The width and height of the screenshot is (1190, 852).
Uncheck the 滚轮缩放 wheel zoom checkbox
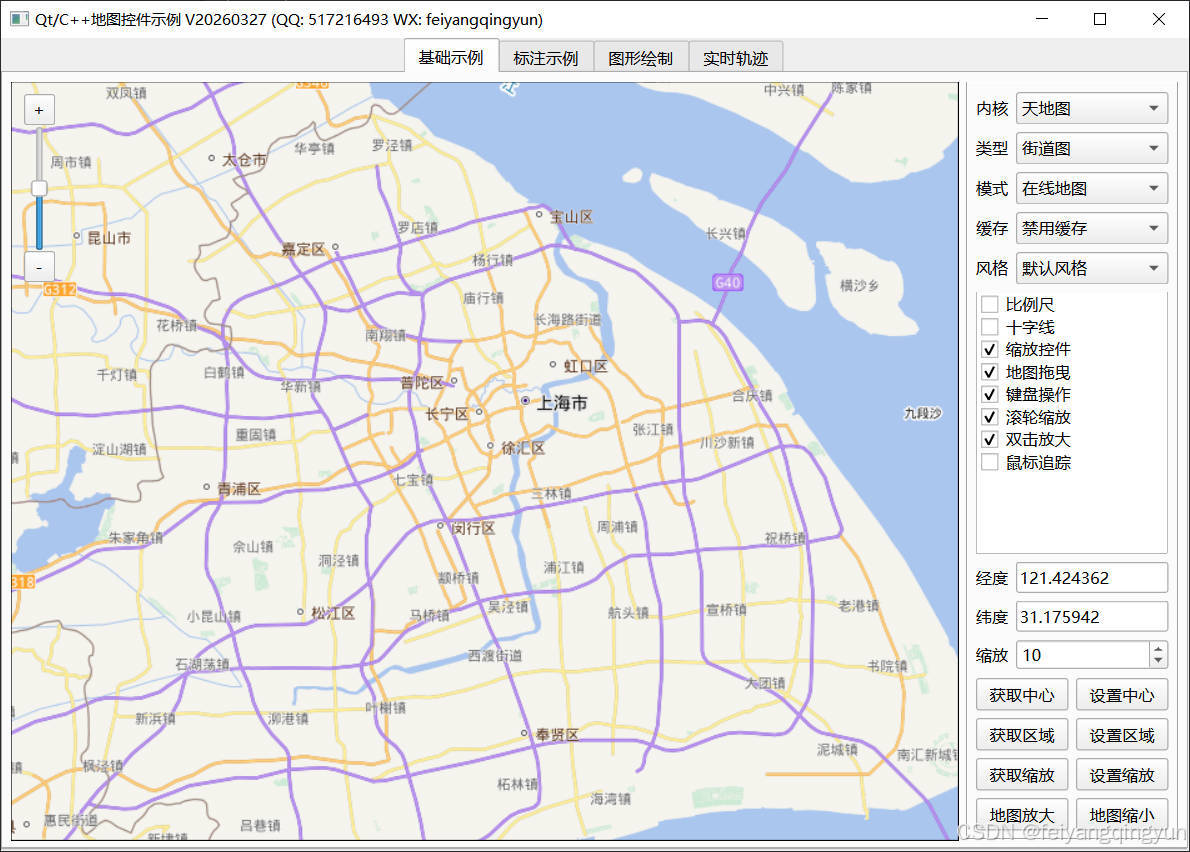pos(990,417)
